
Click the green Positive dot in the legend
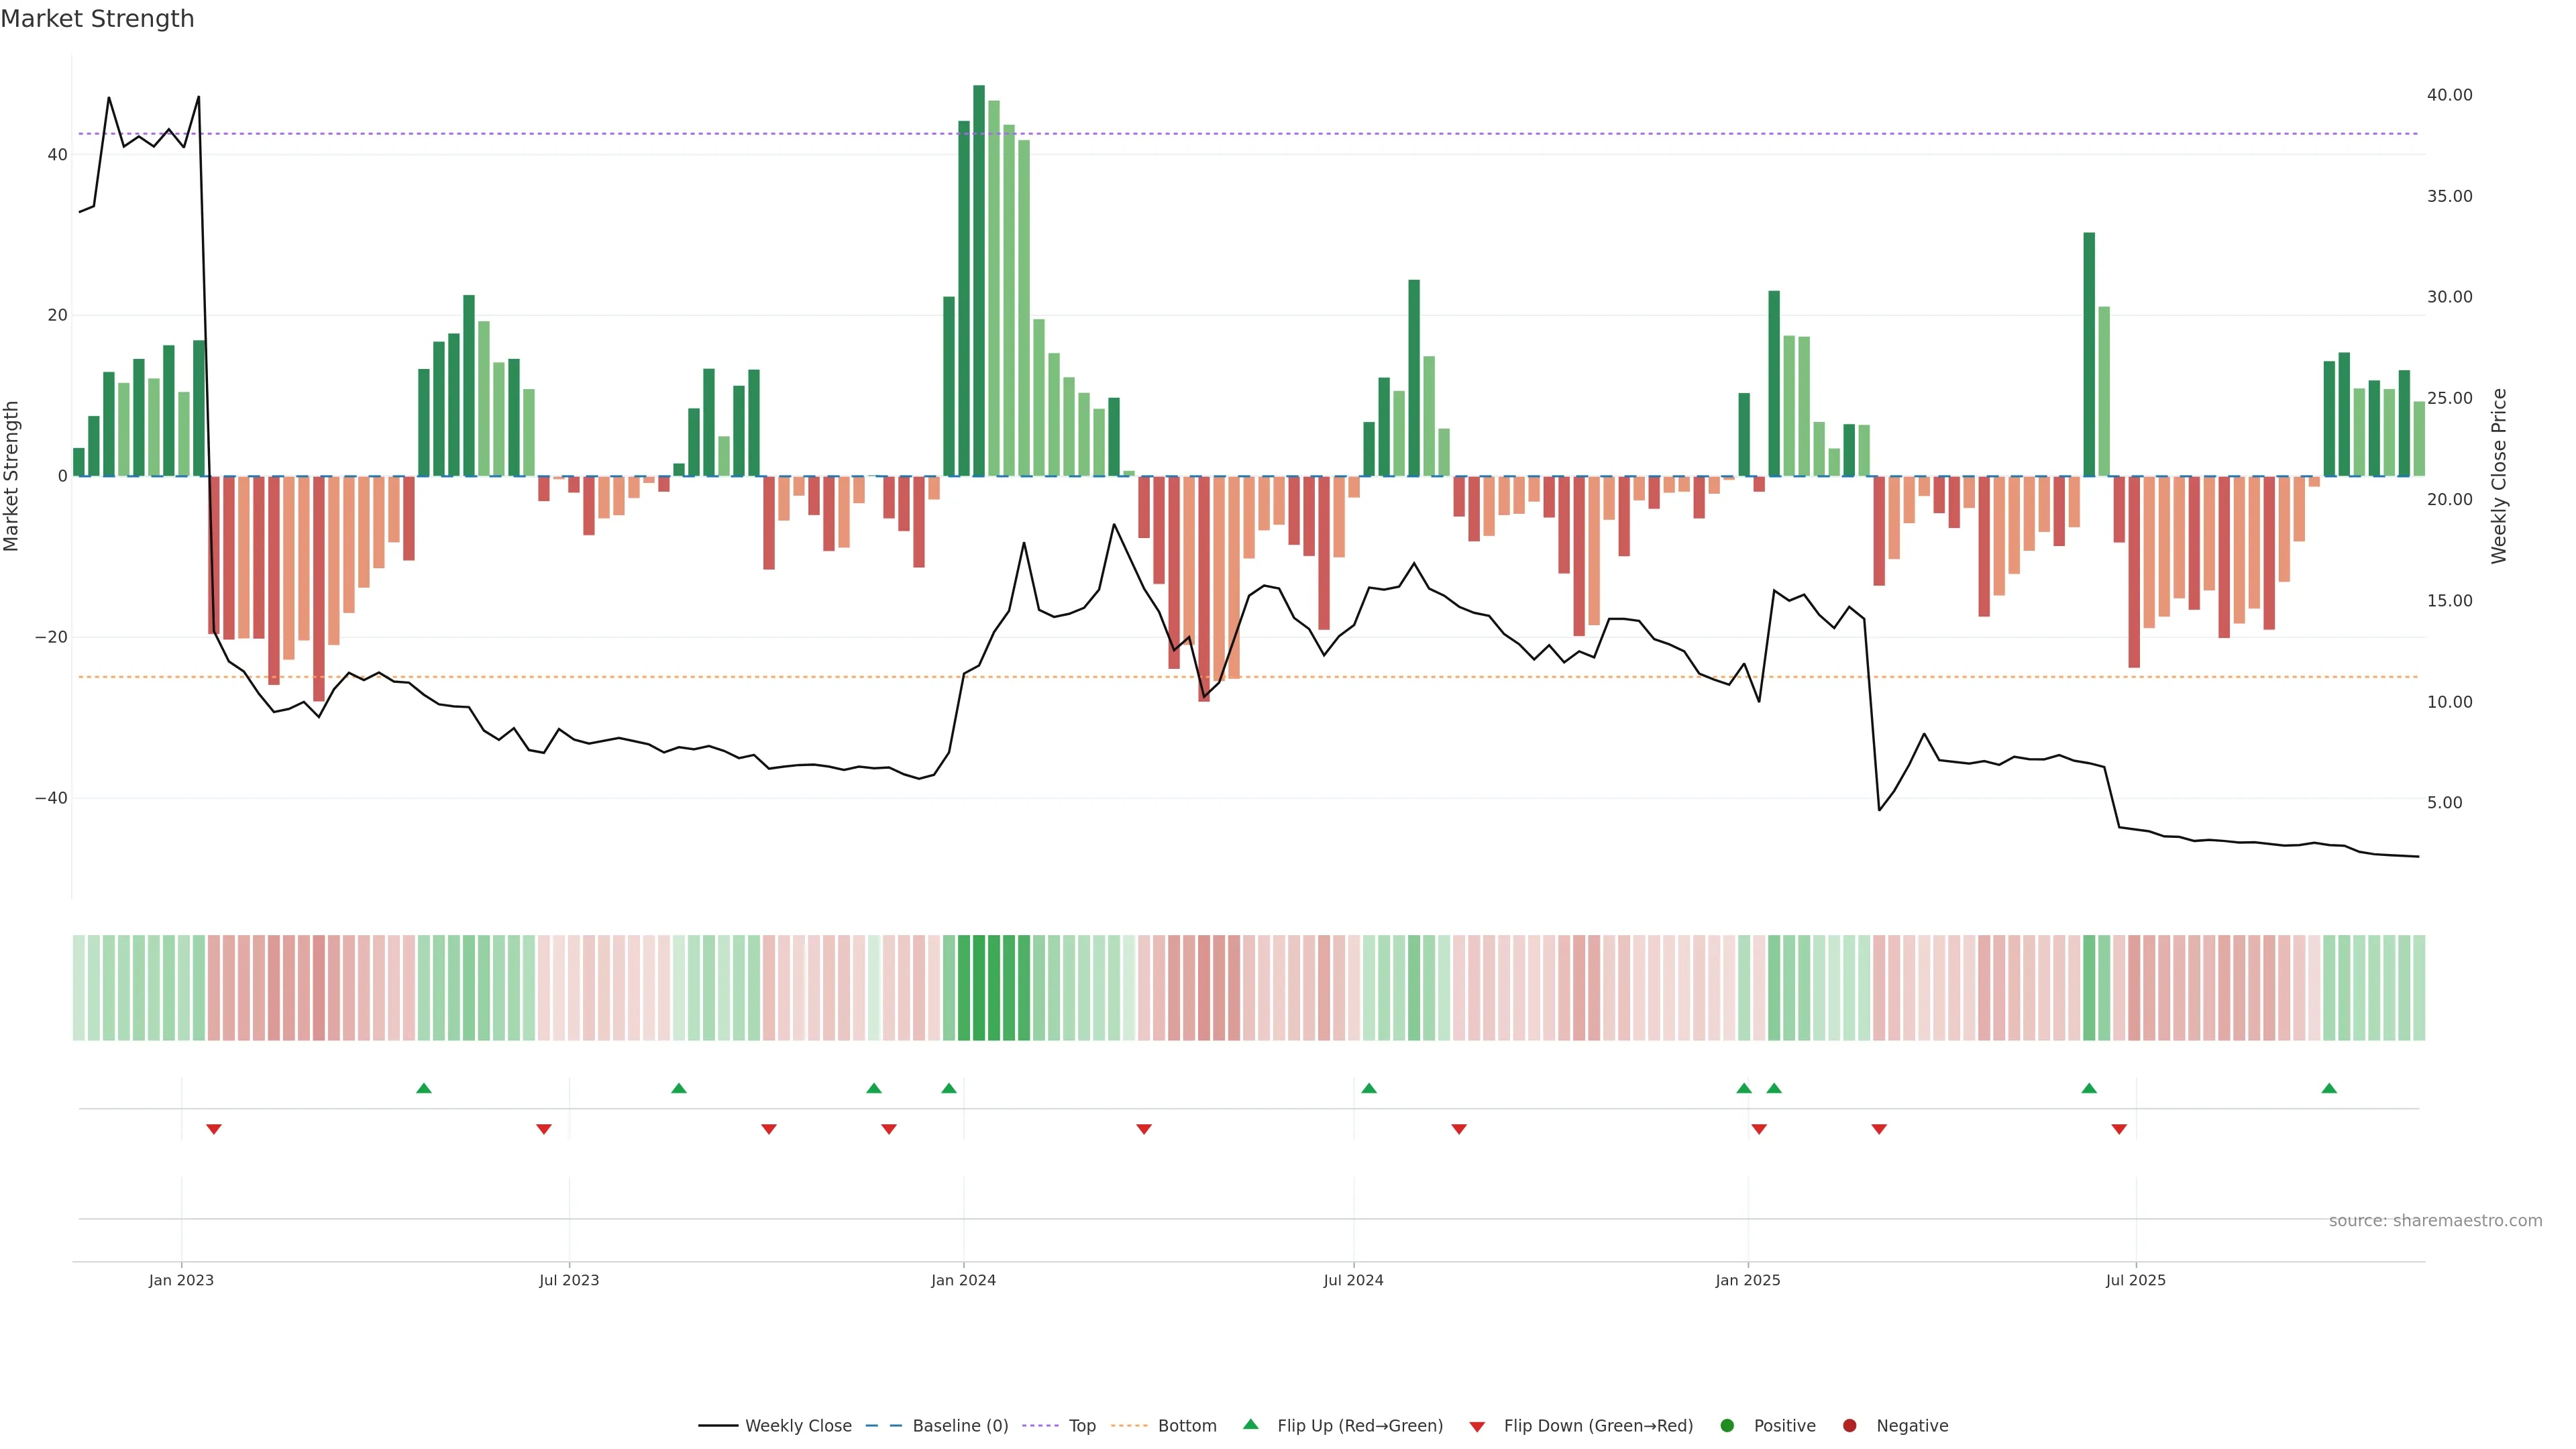pos(1727,1426)
